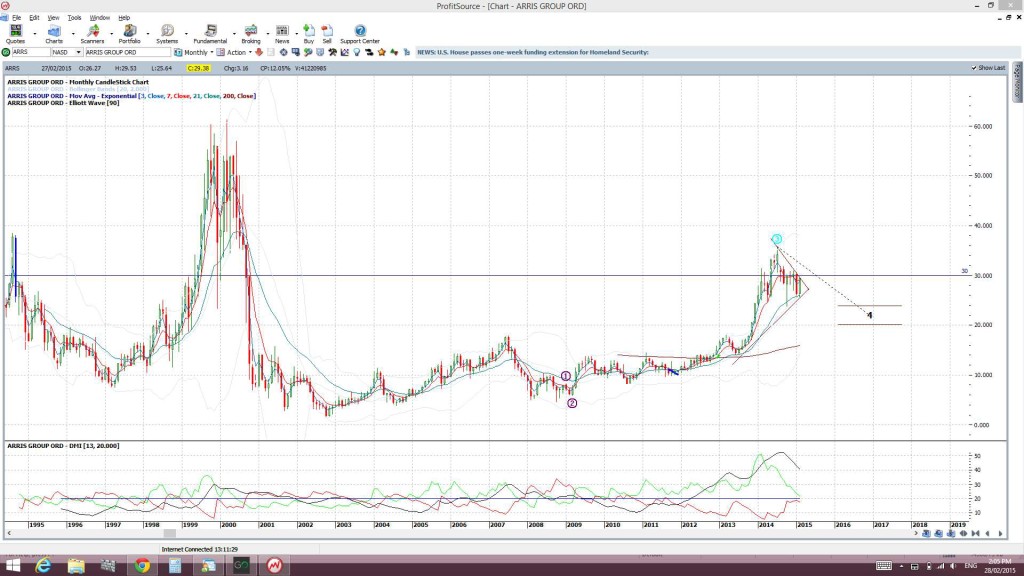Viewport: 1024px width, 576px height.
Task: Click the Elliott Wave indicator label
Action: point(63,103)
